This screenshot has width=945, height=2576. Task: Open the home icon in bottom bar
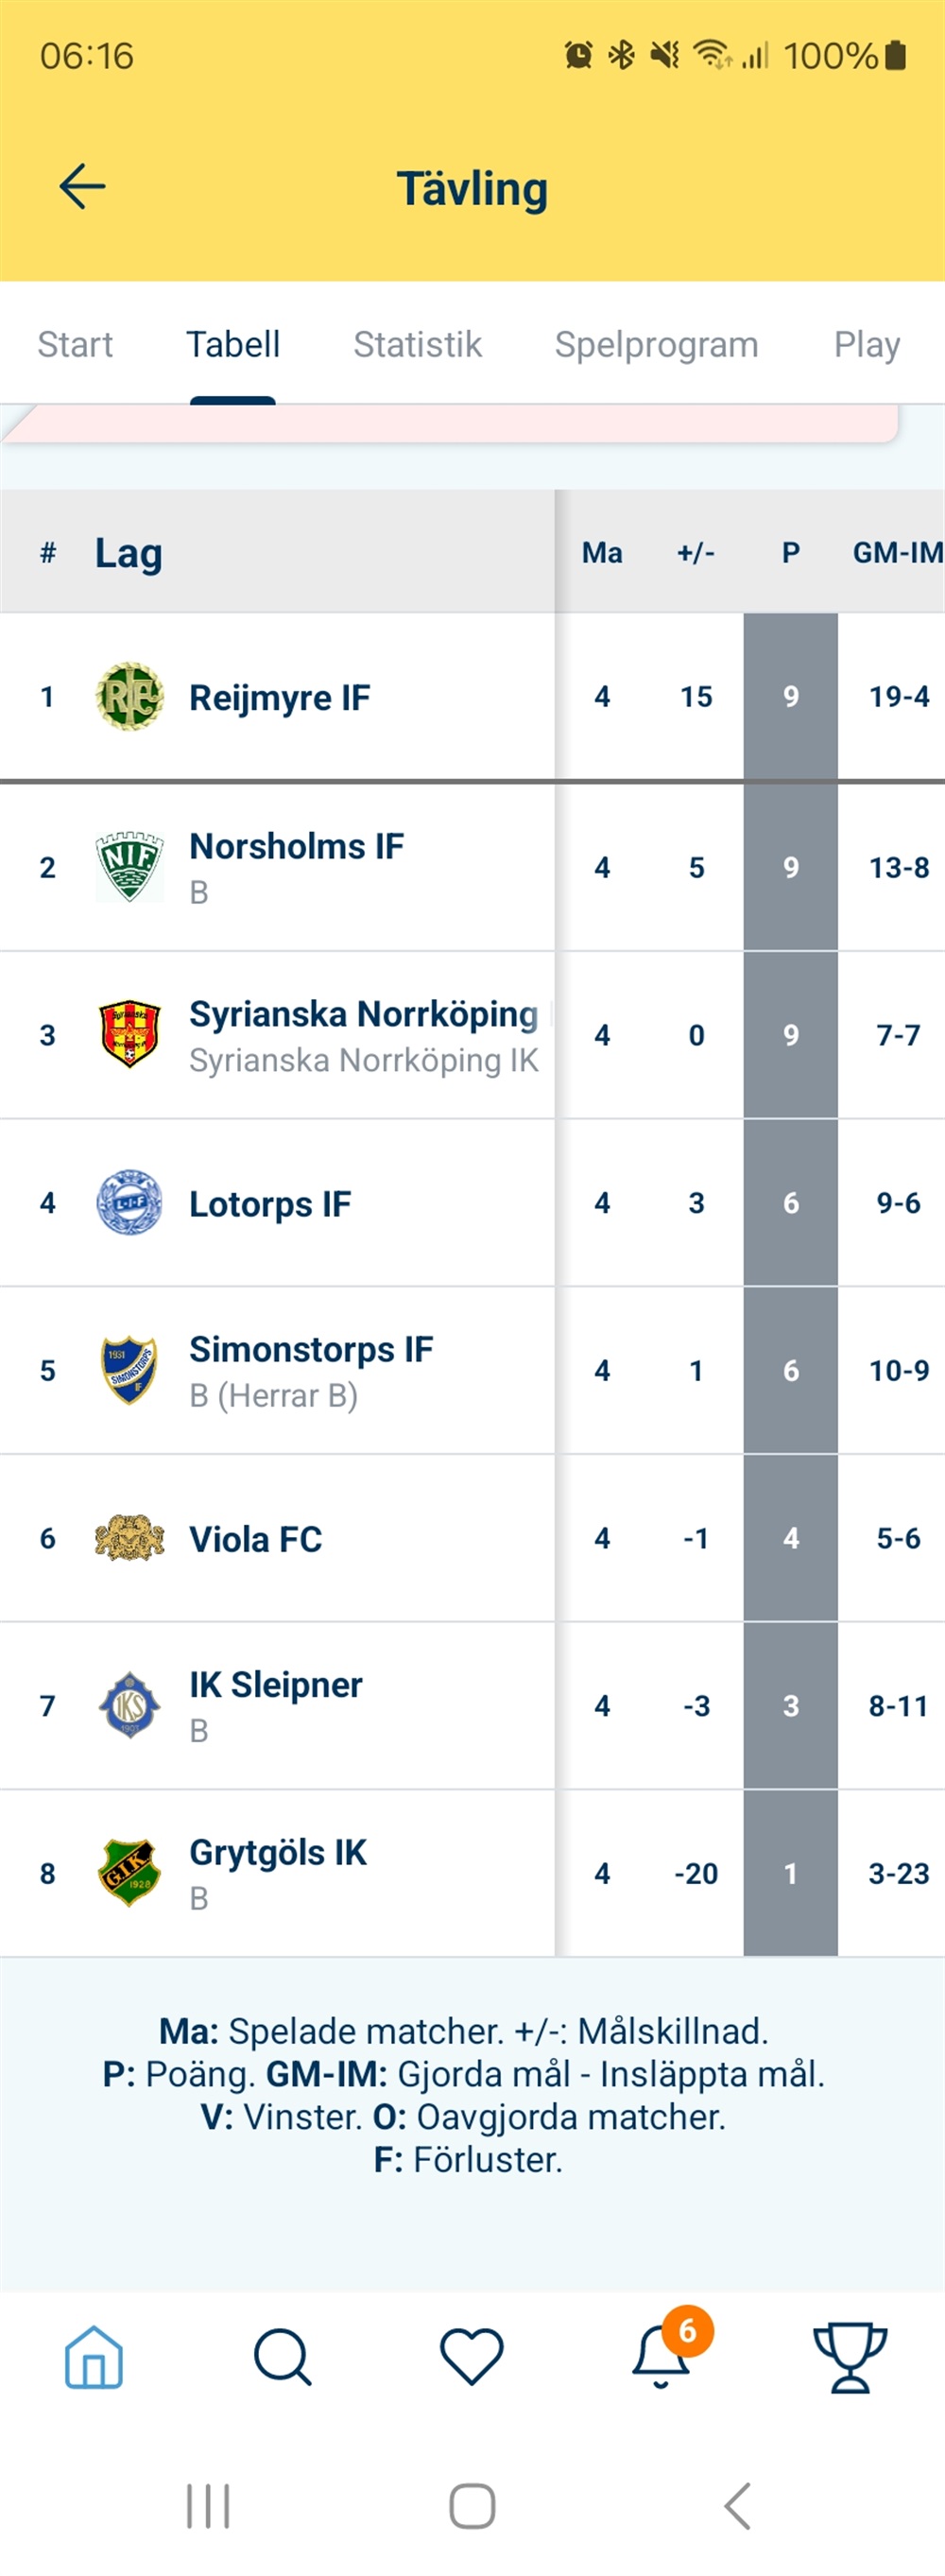[94, 2356]
